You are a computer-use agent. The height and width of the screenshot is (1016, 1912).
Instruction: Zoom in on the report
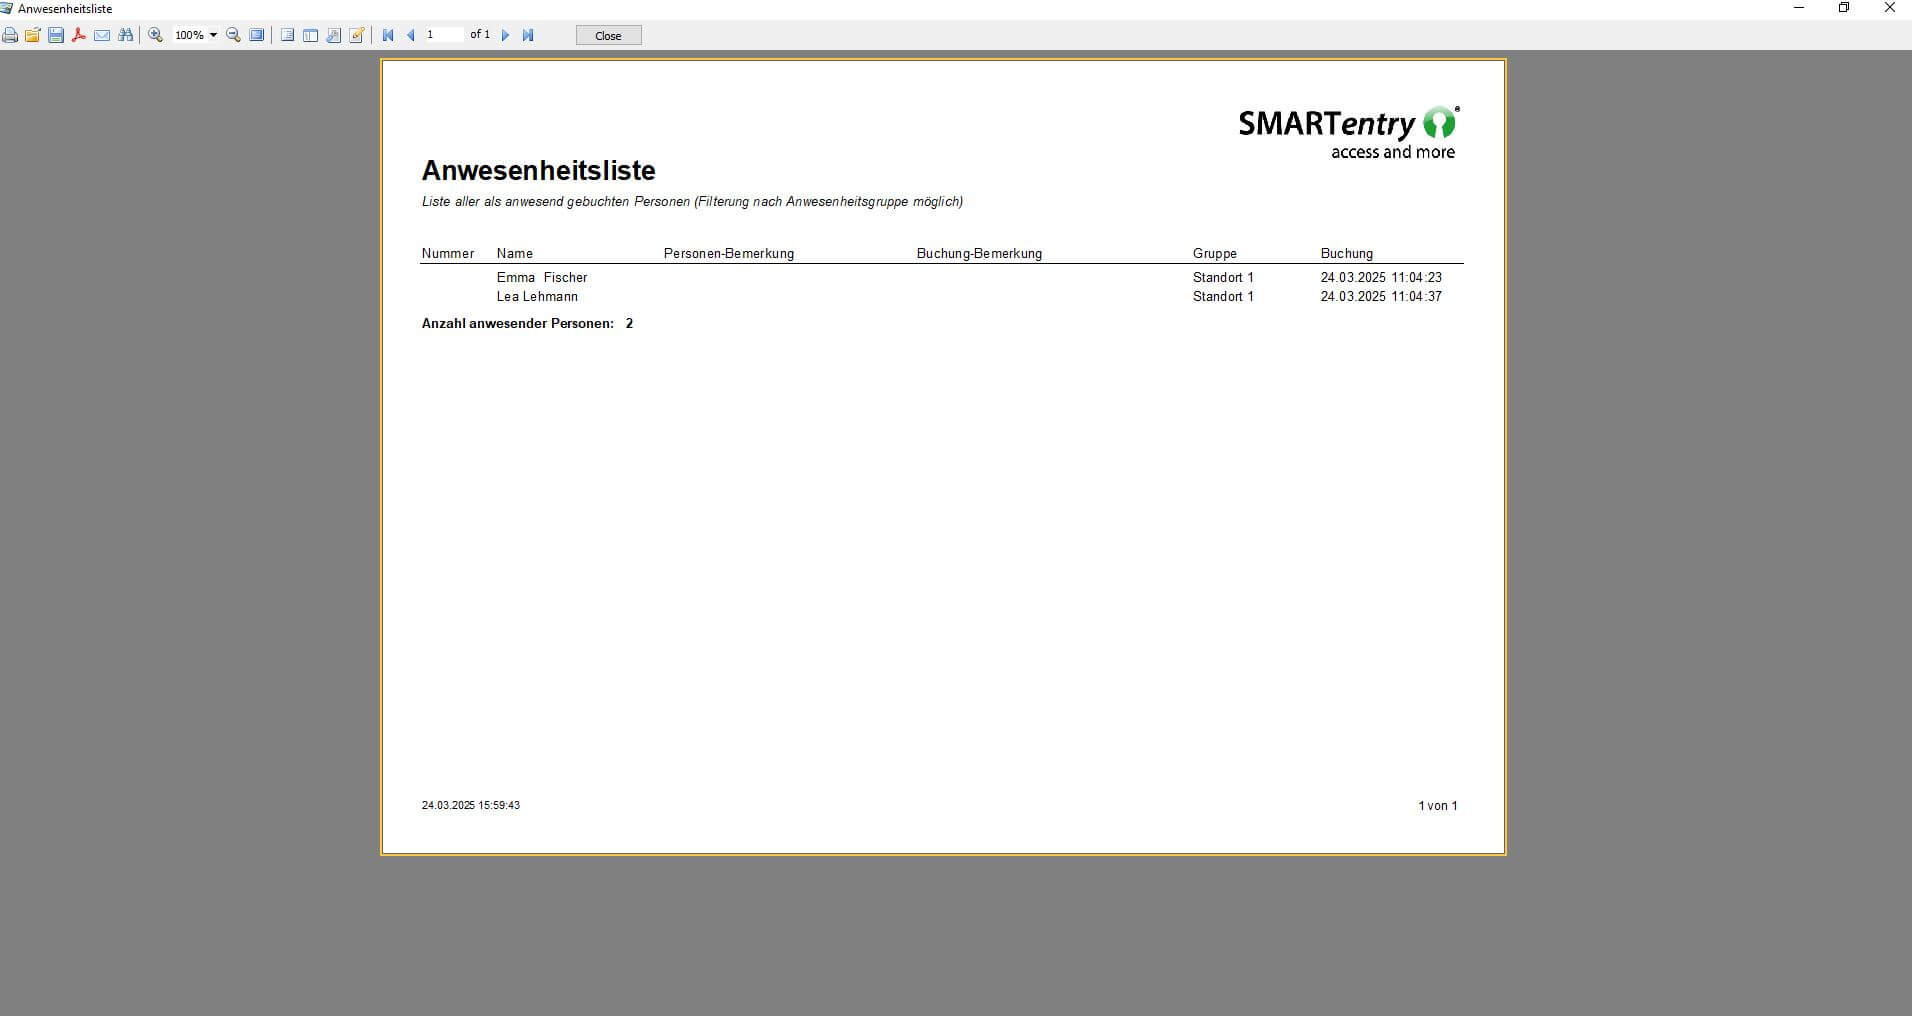pyautogui.click(x=155, y=34)
